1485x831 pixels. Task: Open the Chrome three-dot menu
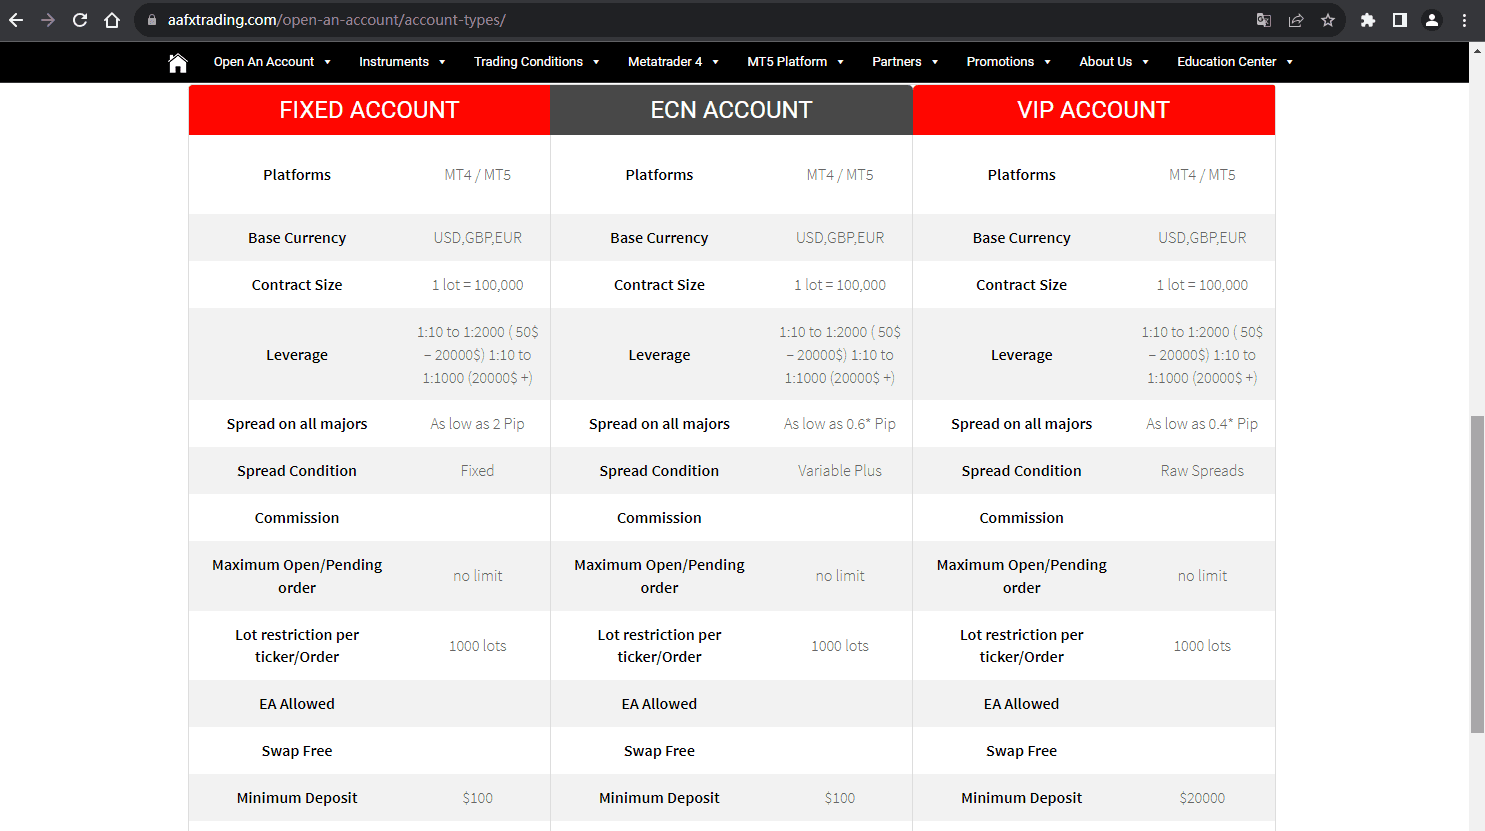1464,20
